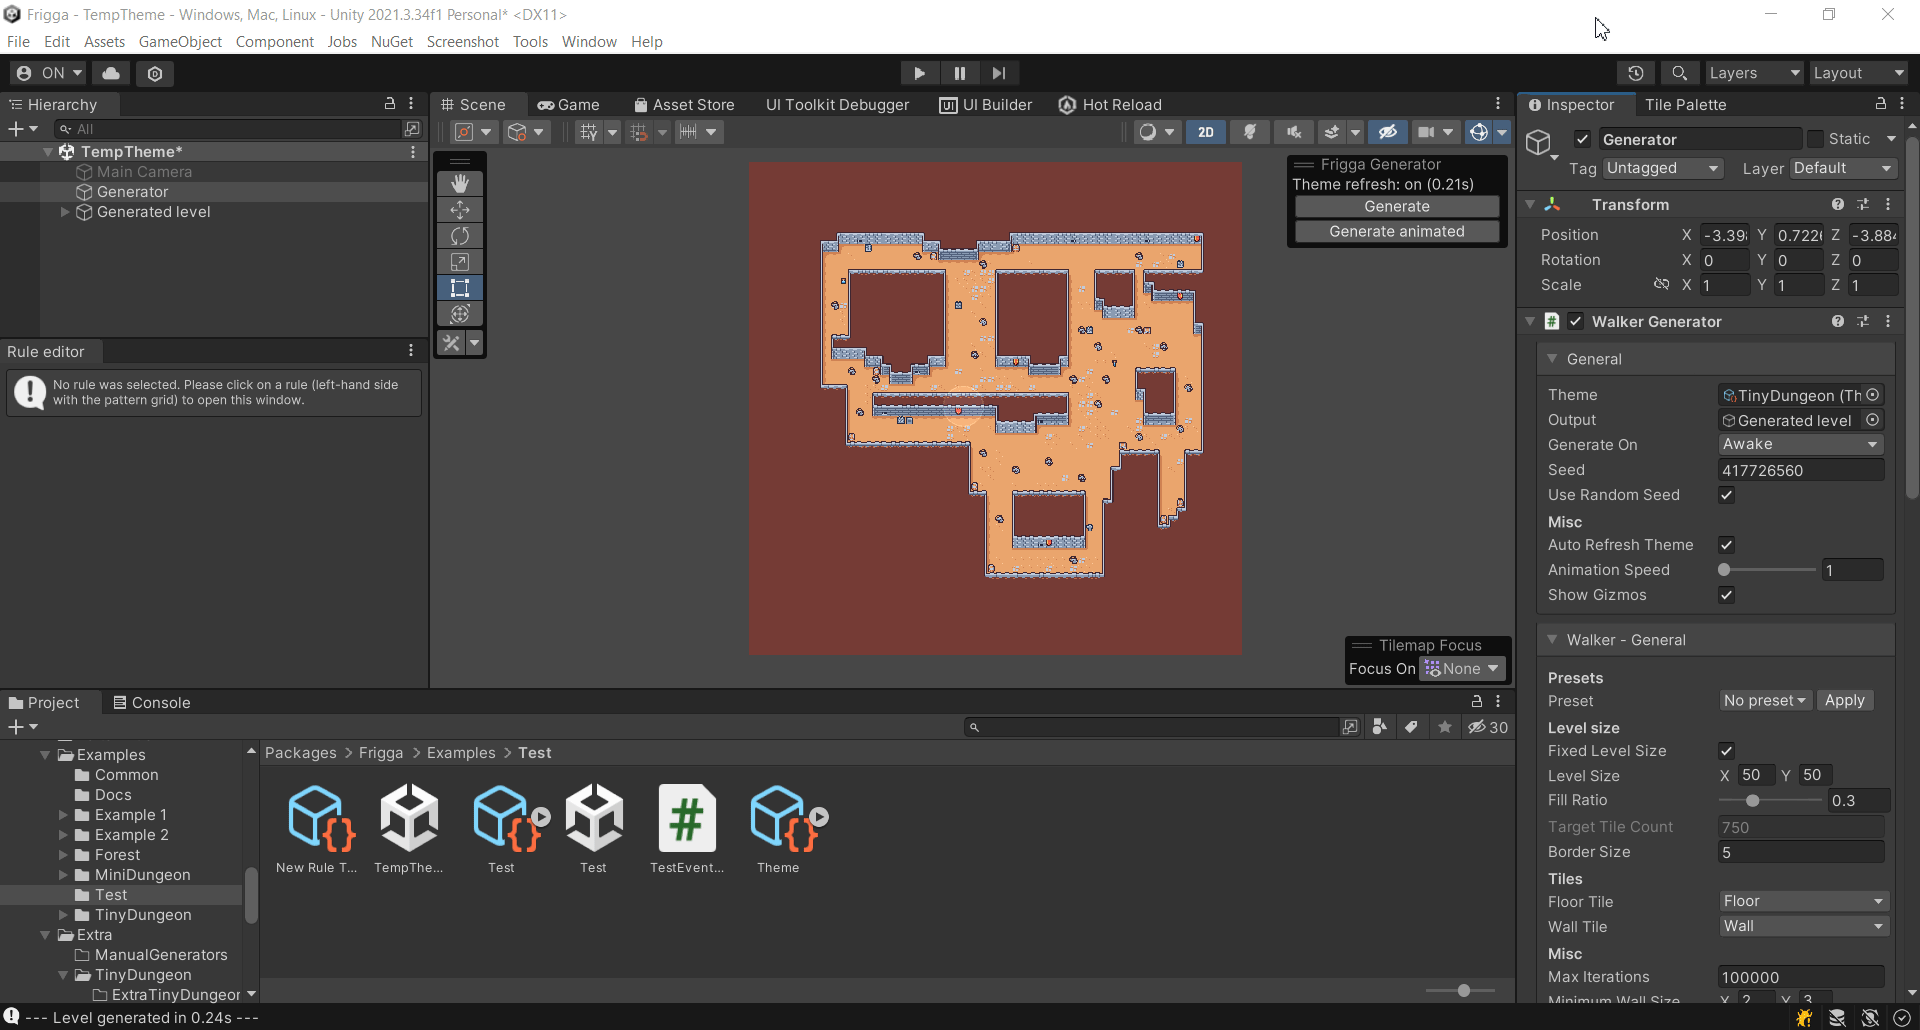Click the Generate animated button

click(x=1397, y=232)
